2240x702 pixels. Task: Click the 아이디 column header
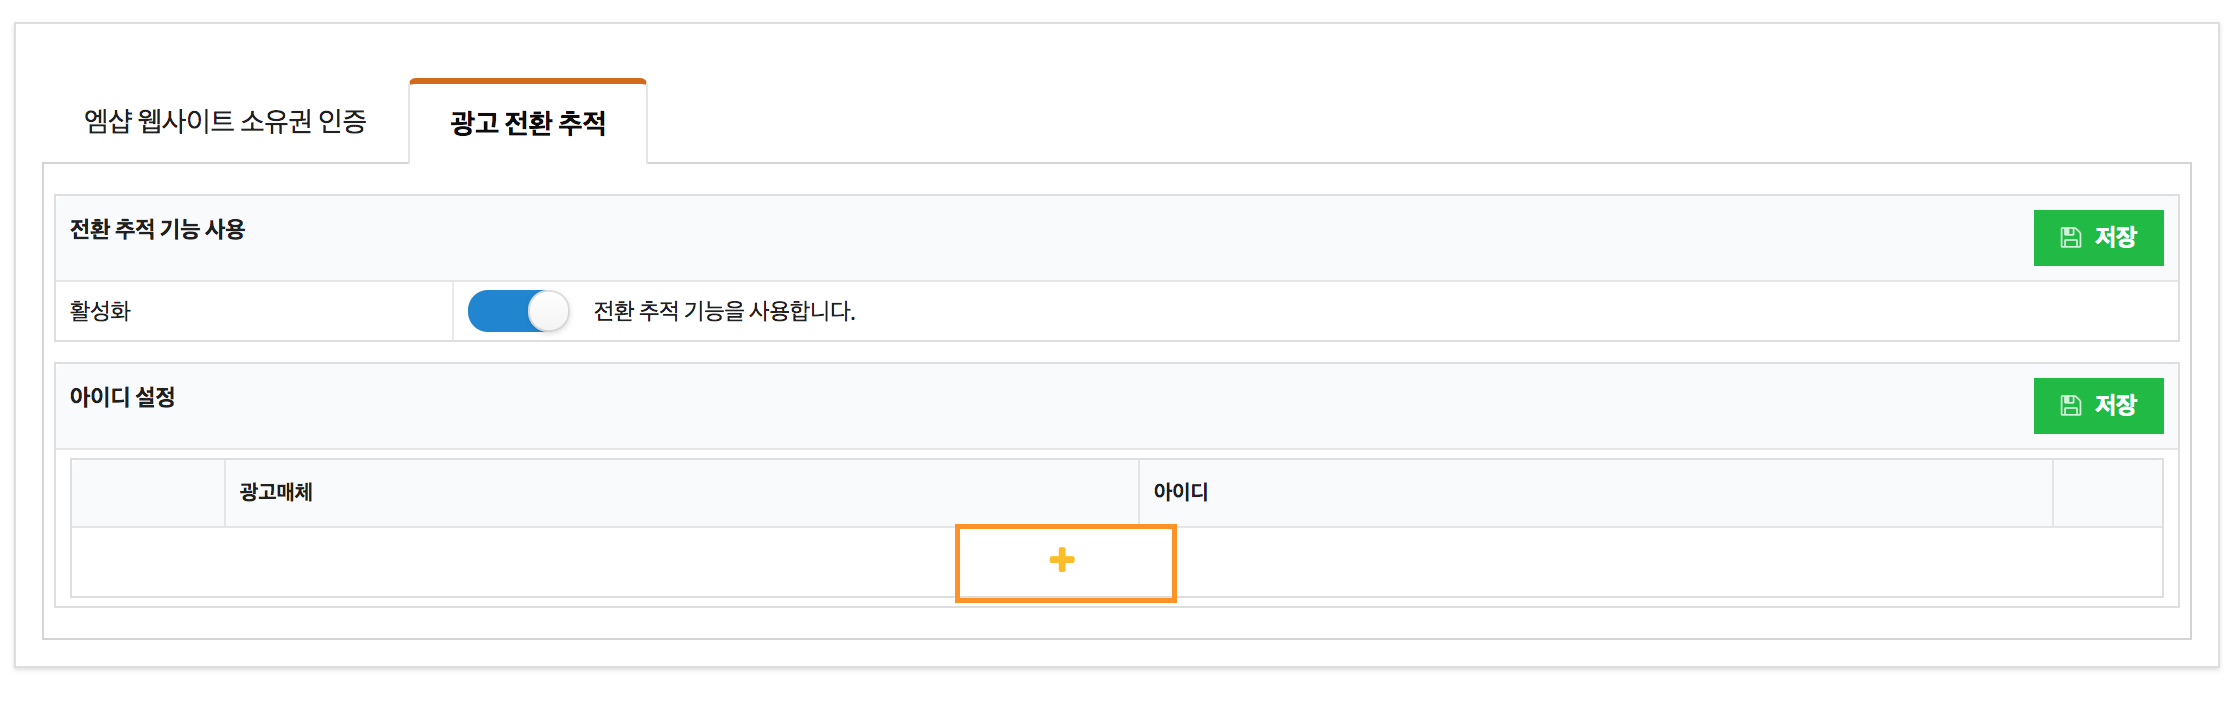(1181, 492)
